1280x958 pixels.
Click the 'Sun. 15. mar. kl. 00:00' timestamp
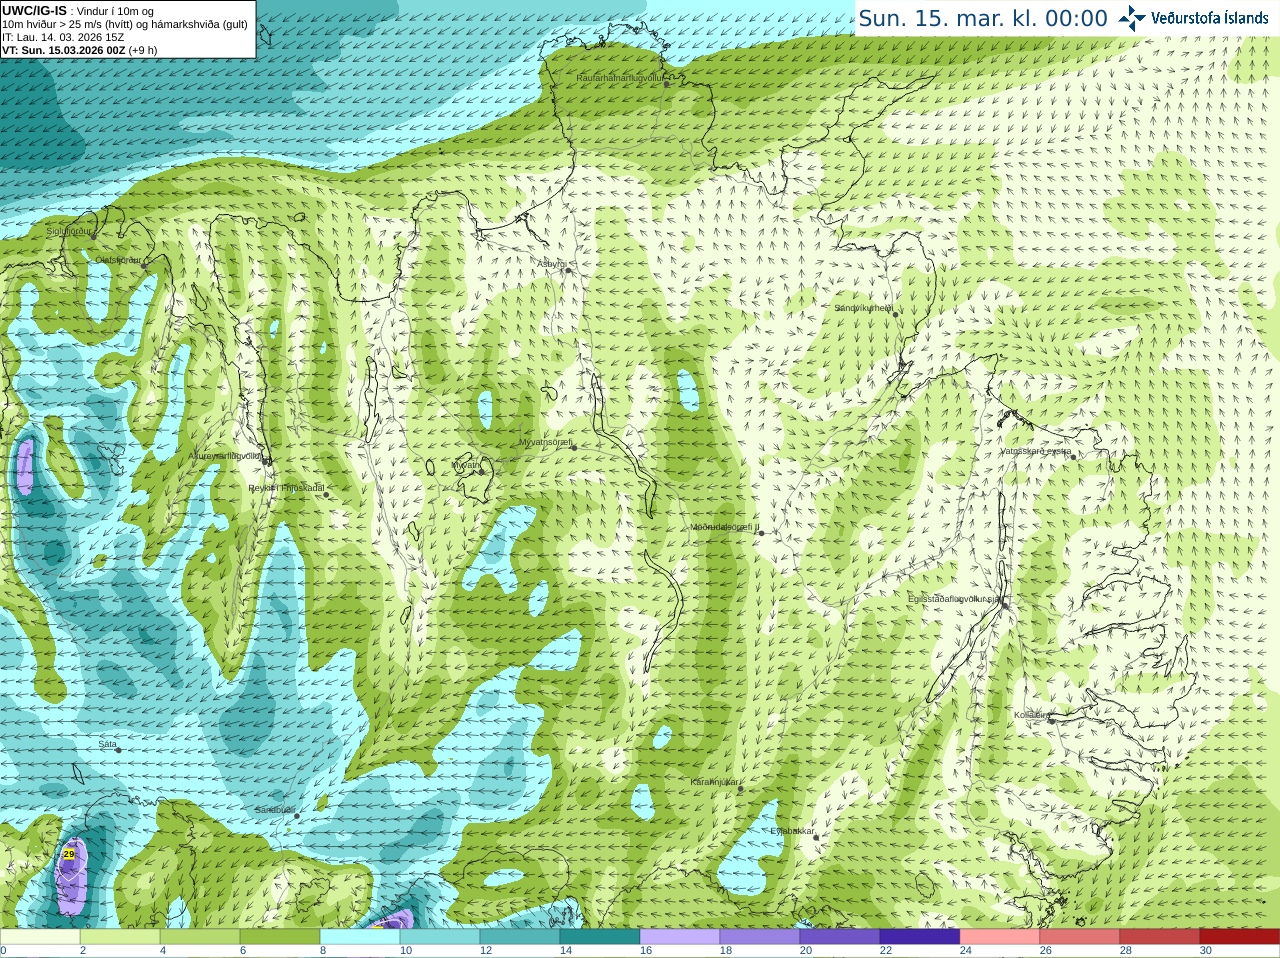tap(983, 18)
